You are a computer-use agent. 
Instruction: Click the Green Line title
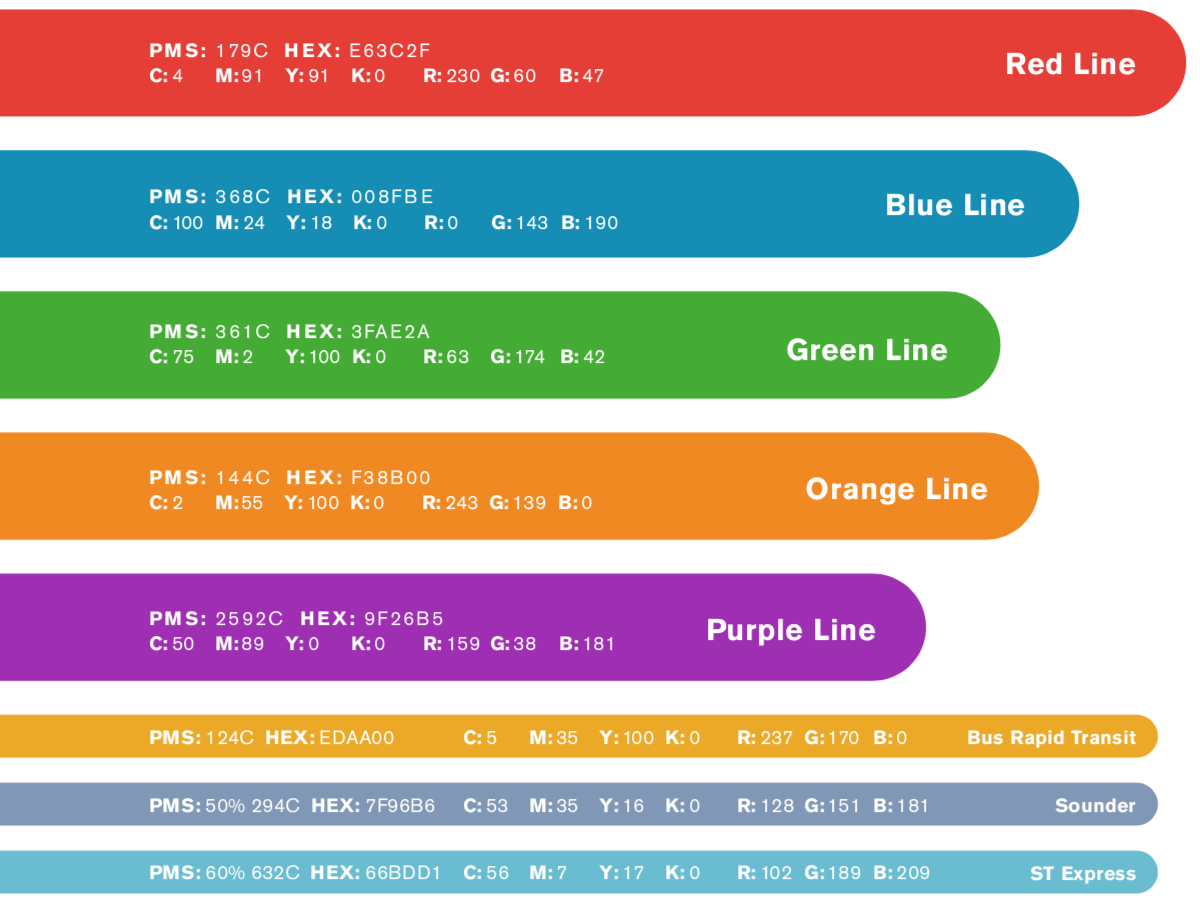tap(867, 350)
